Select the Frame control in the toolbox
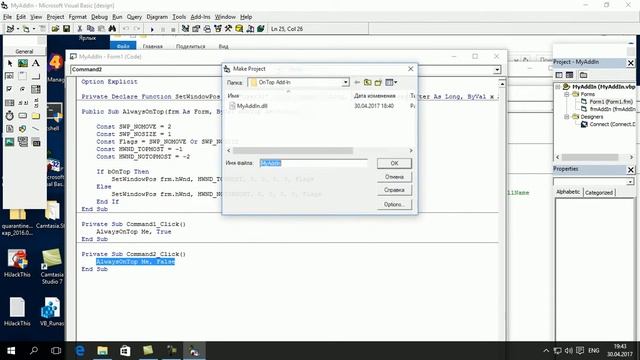This screenshot has height=360, width=640. (23, 76)
